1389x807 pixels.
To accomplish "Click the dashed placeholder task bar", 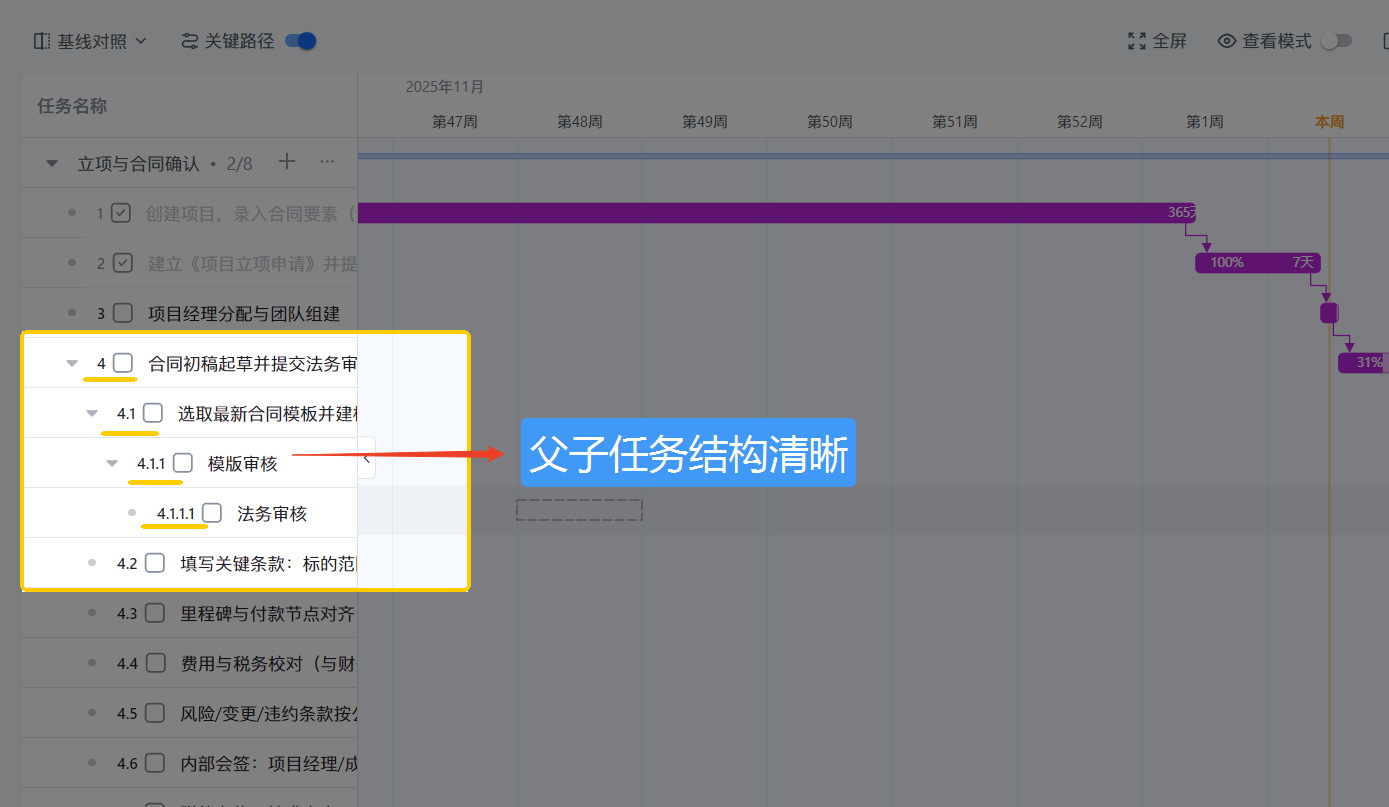I will click(x=579, y=509).
